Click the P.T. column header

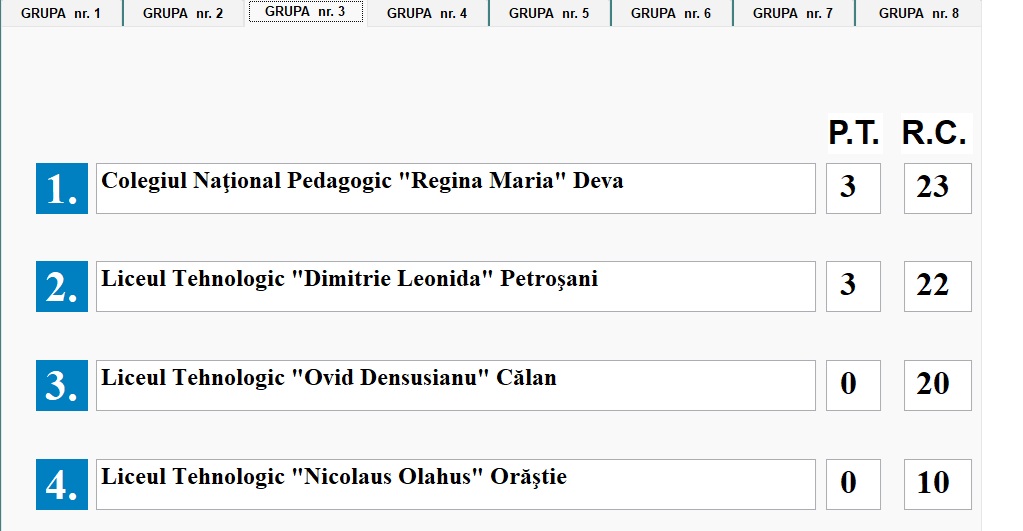pyautogui.click(x=853, y=133)
